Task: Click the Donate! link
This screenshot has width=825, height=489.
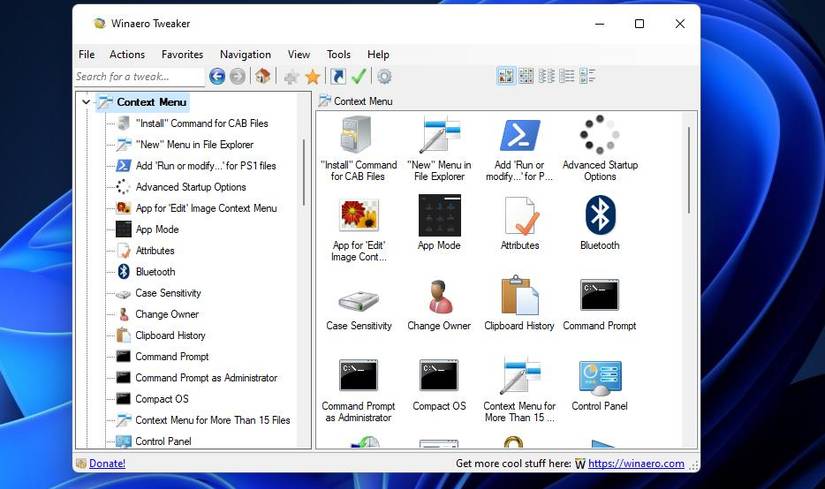Action: click(x=107, y=463)
